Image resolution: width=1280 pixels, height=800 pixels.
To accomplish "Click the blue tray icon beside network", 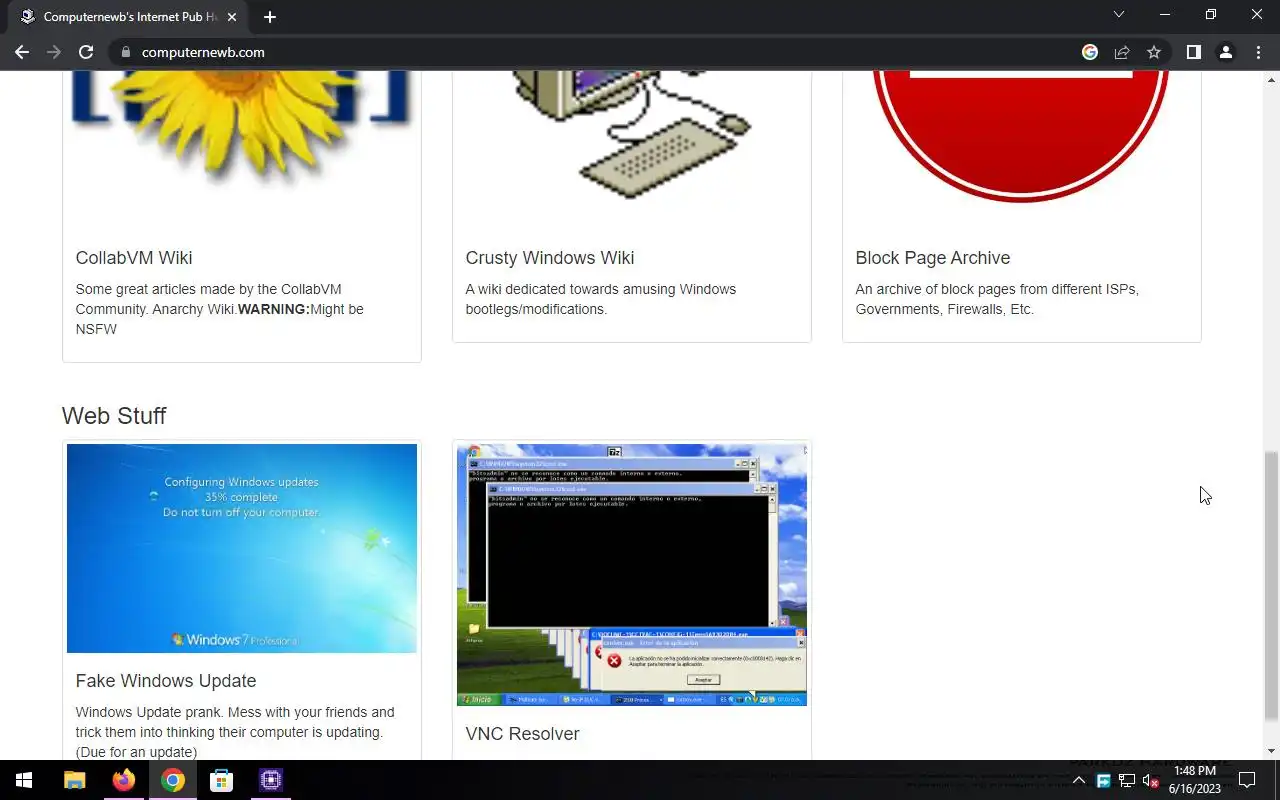I will (x=1104, y=781).
